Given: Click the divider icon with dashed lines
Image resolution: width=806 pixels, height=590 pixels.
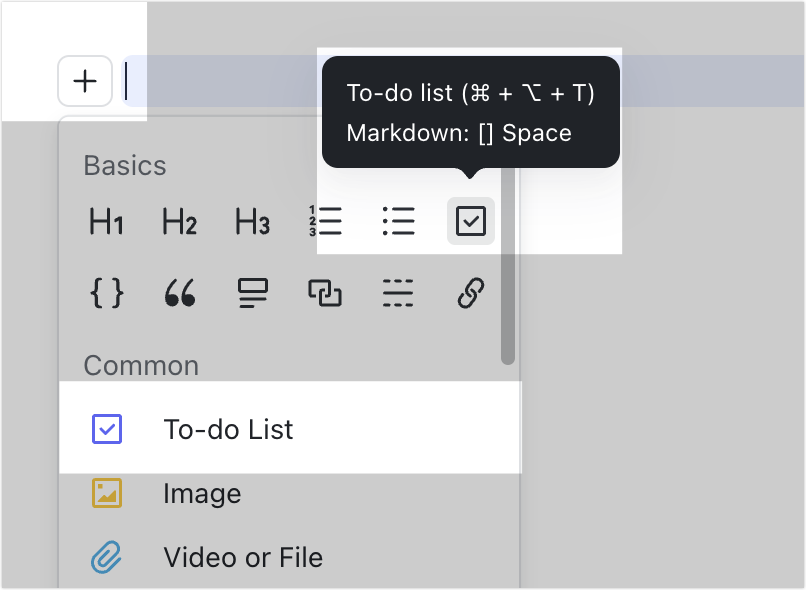Looking at the screenshot, I should [398, 293].
